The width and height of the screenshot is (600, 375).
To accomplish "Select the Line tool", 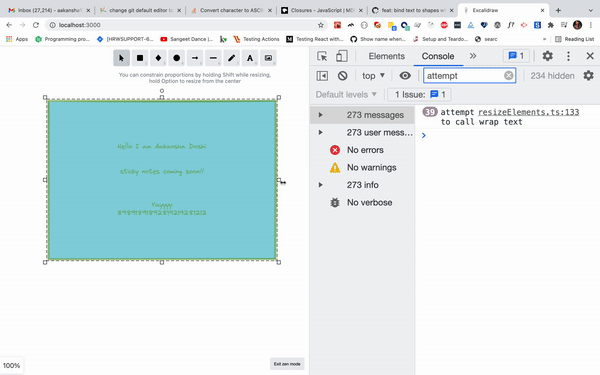I will pyautogui.click(x=213, y=58).
